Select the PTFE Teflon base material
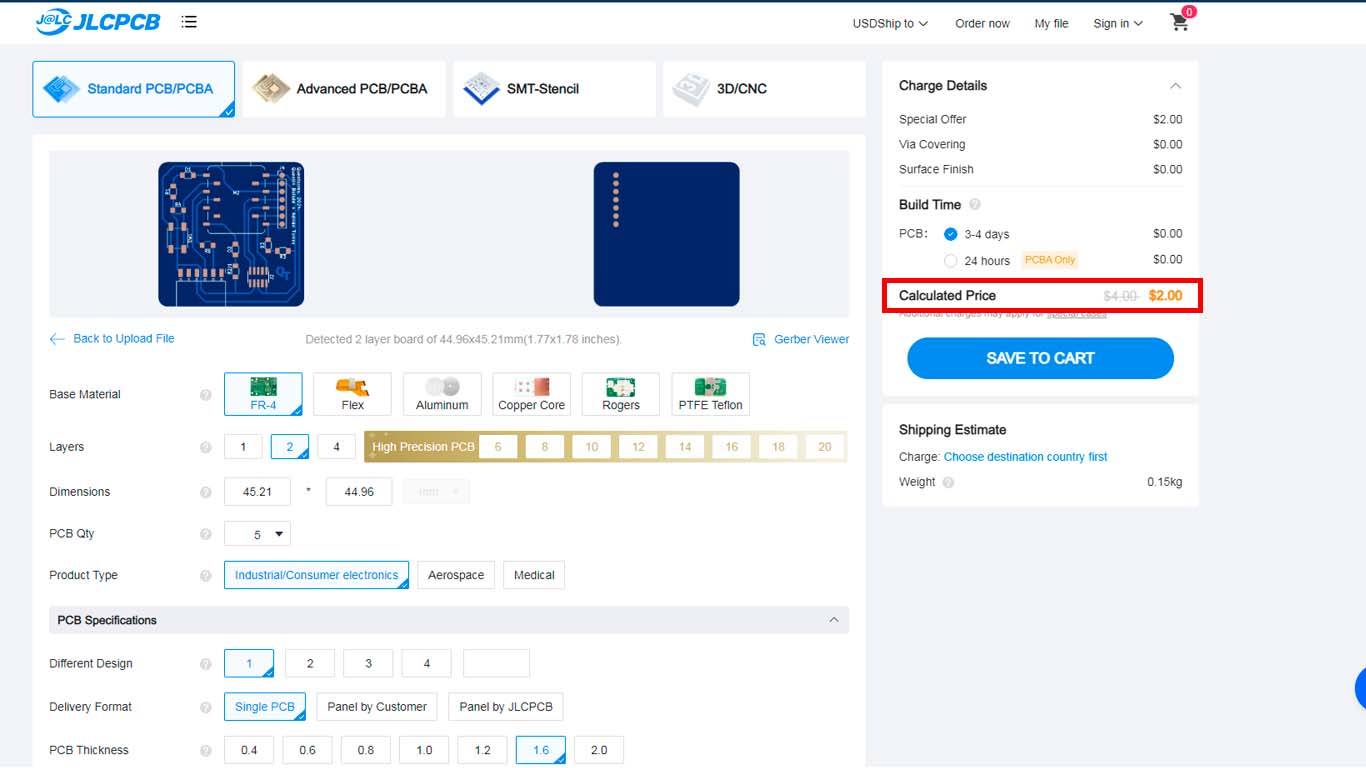 pyautogui.click(x=710, y=394)
